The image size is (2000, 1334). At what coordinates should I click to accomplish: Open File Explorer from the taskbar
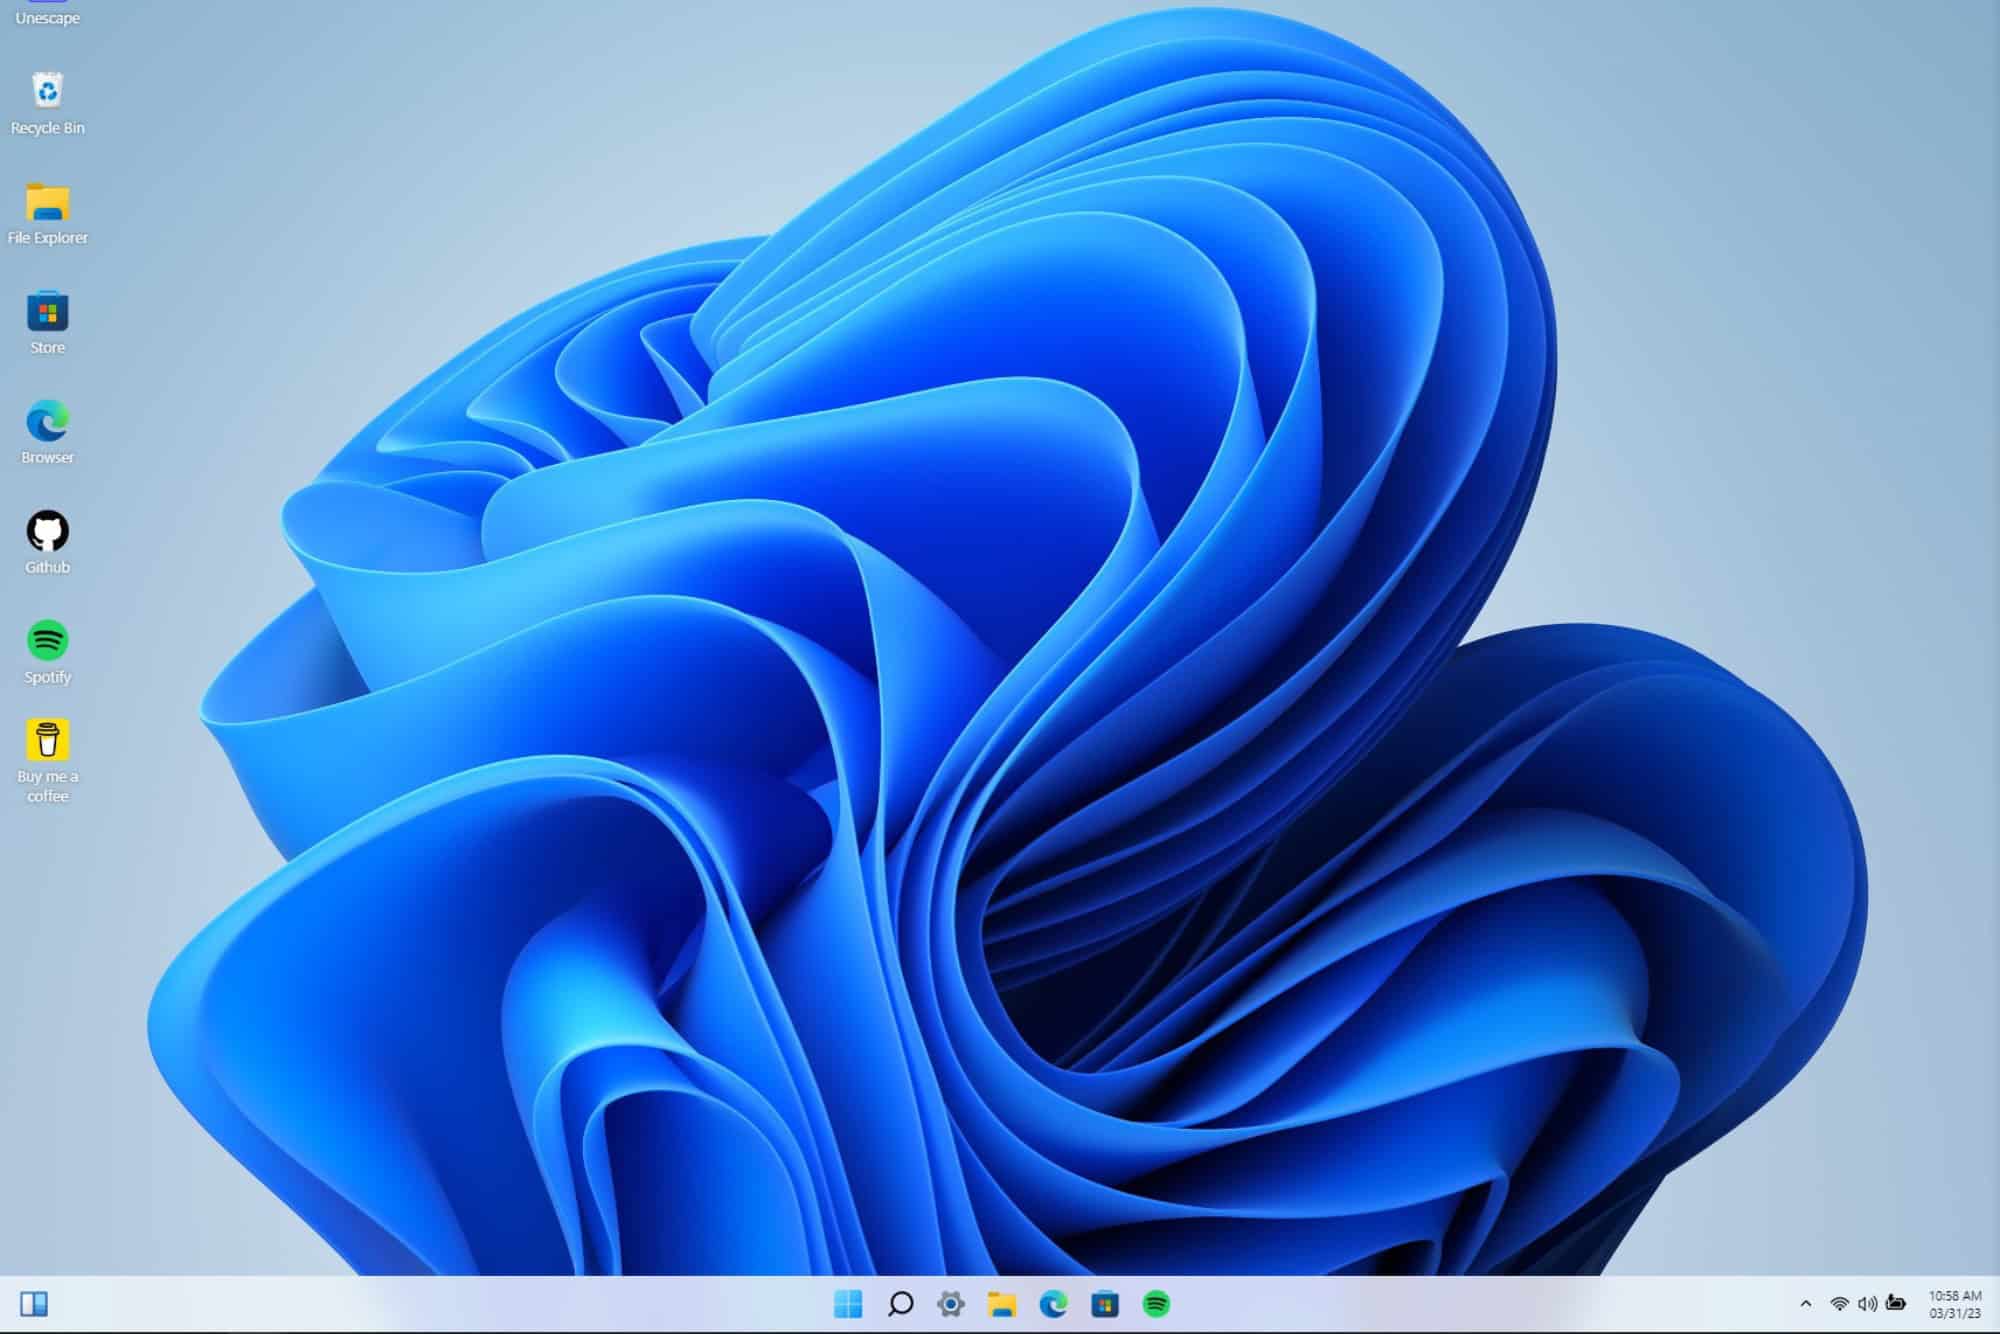(x=1002, y=1304)
